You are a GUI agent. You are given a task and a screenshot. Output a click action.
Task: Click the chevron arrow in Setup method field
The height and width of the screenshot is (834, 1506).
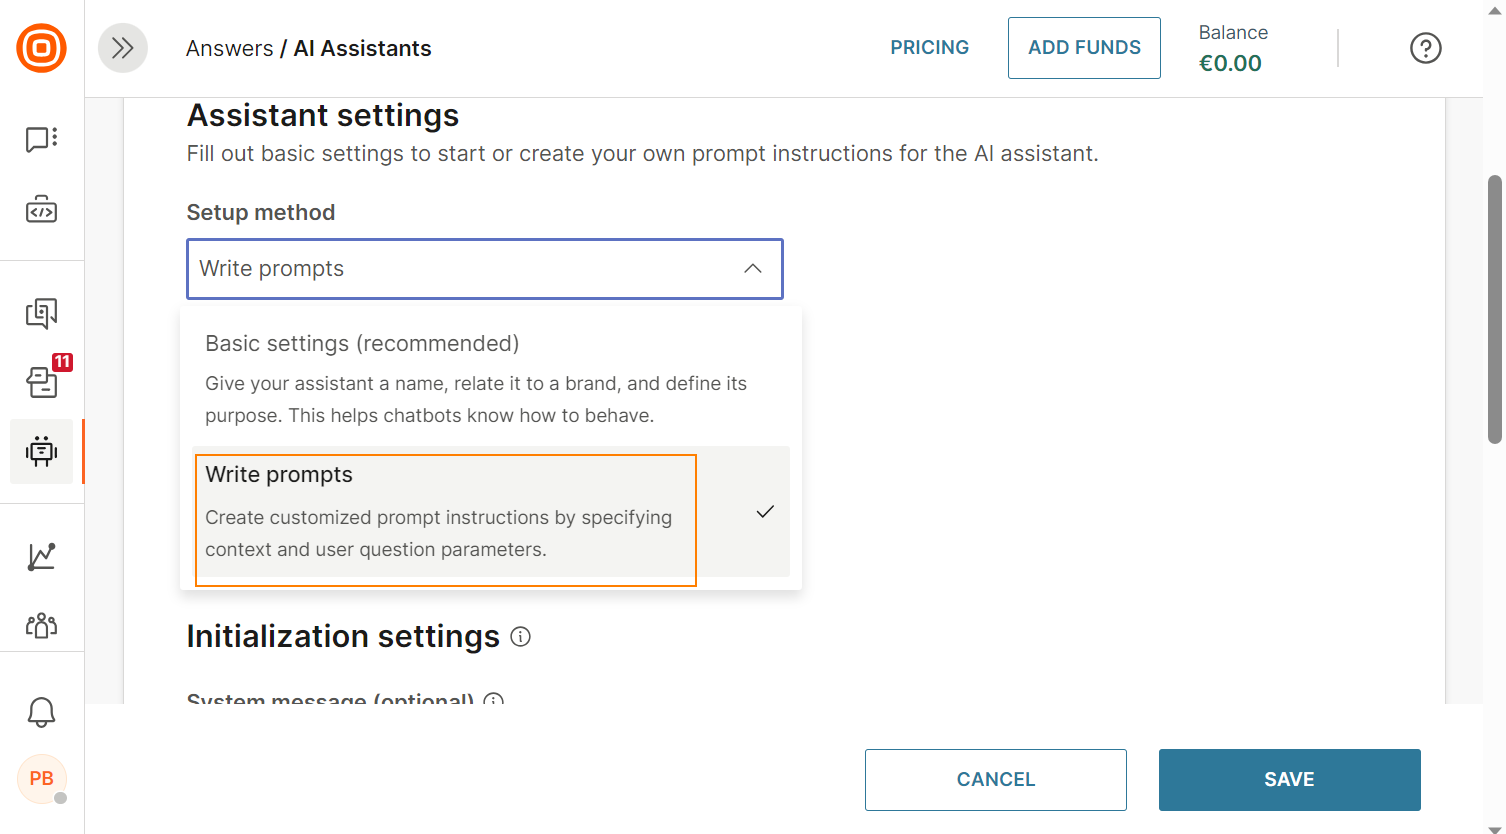click(x=753, y=269)
